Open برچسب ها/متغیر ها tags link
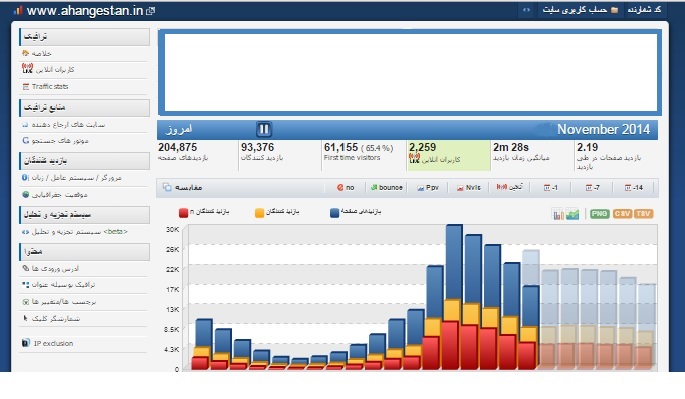 [59, 302]
